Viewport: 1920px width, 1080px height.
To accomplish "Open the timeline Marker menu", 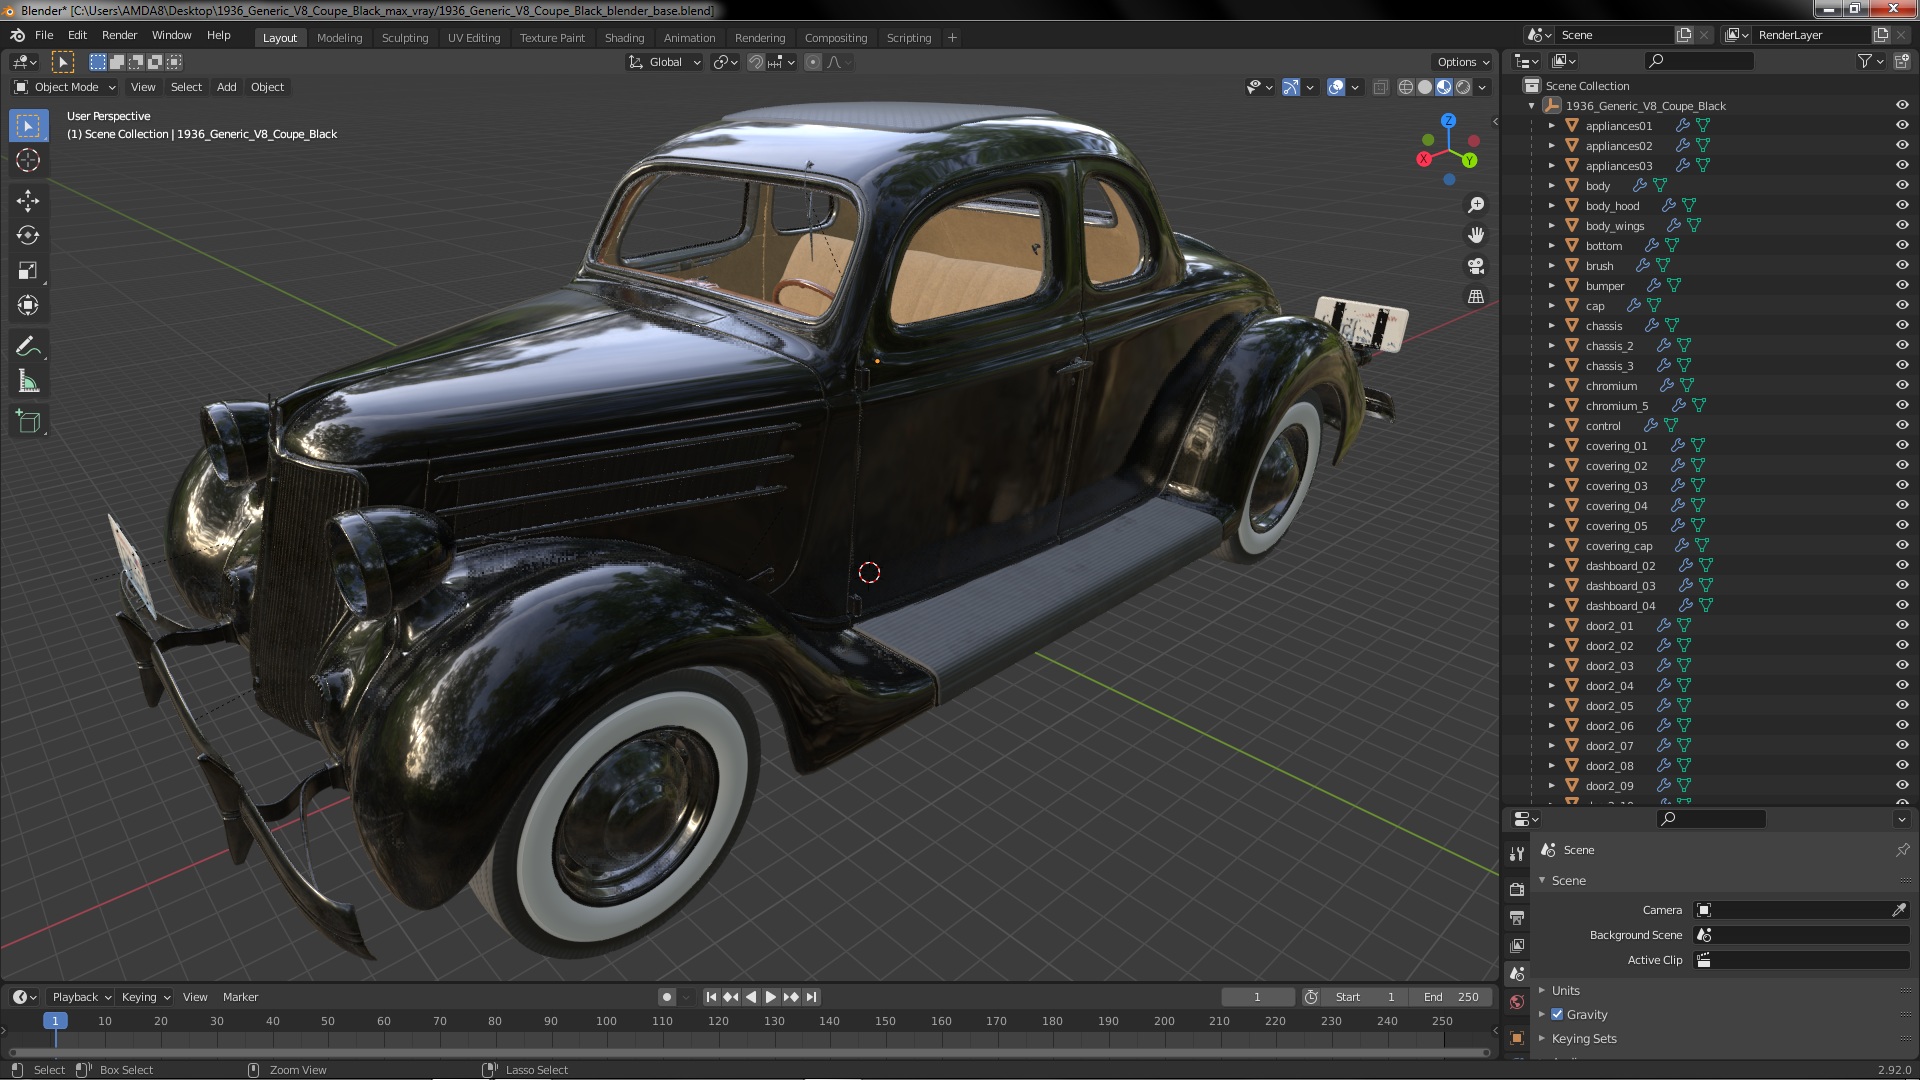I will coord(240,997).
